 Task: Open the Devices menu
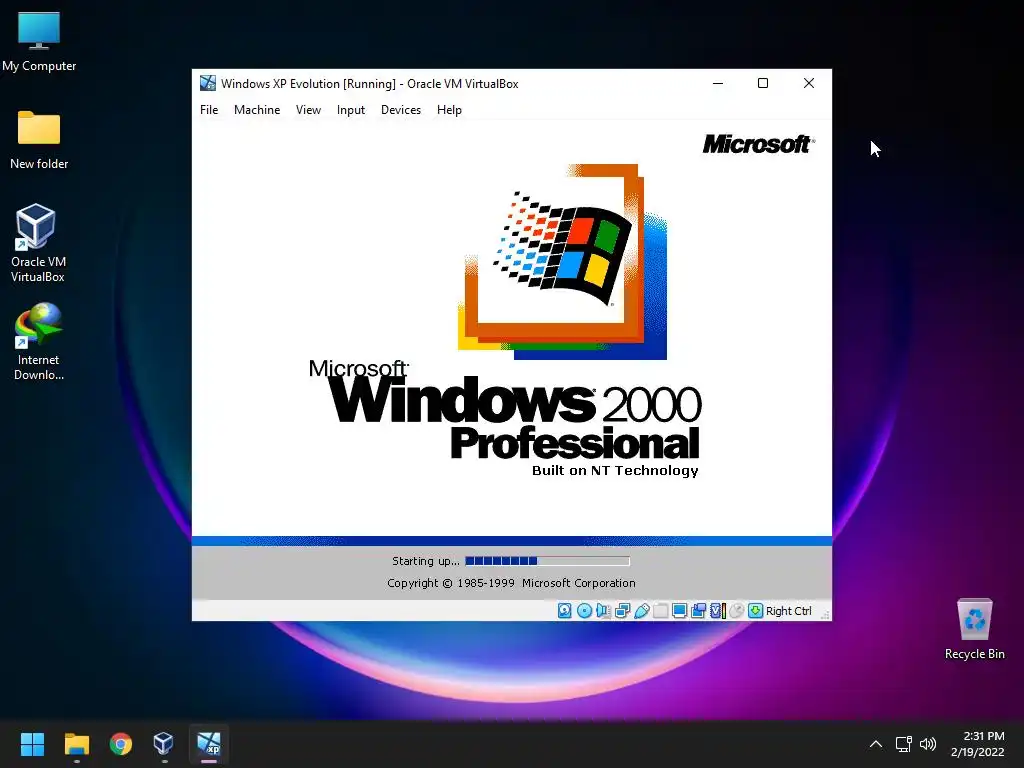tap(401, 110)
